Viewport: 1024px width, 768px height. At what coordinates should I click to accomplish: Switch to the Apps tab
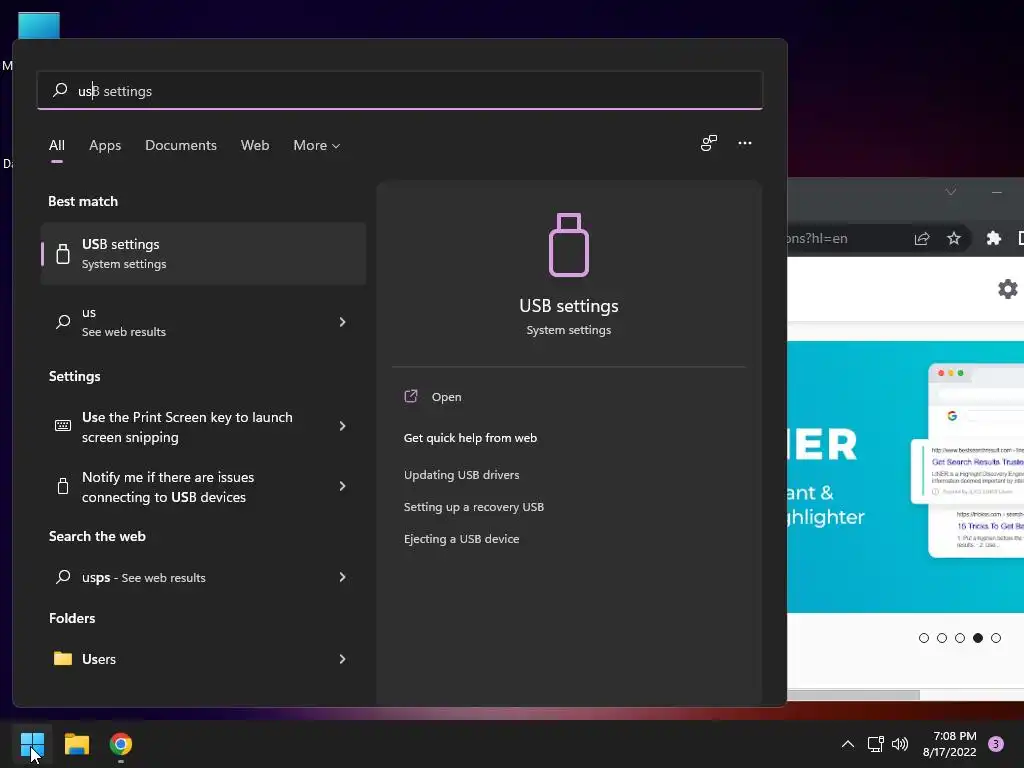[105, 145]
